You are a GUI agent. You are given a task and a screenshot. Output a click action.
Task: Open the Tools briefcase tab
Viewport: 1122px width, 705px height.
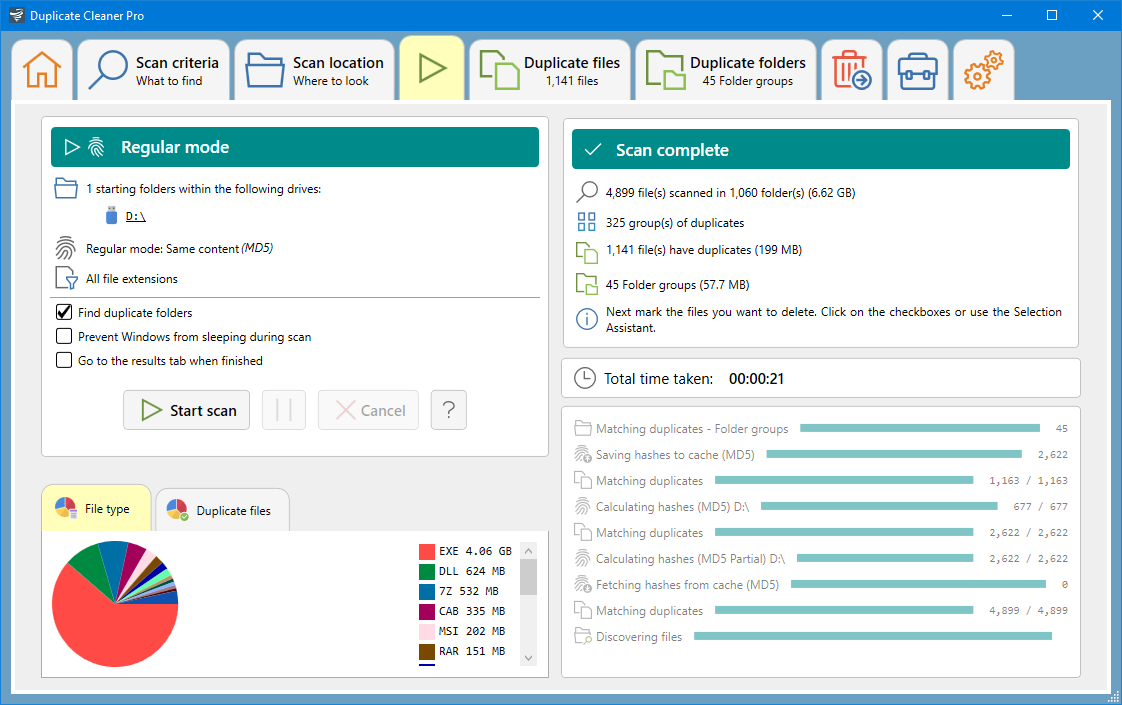(x=917, y=70)
